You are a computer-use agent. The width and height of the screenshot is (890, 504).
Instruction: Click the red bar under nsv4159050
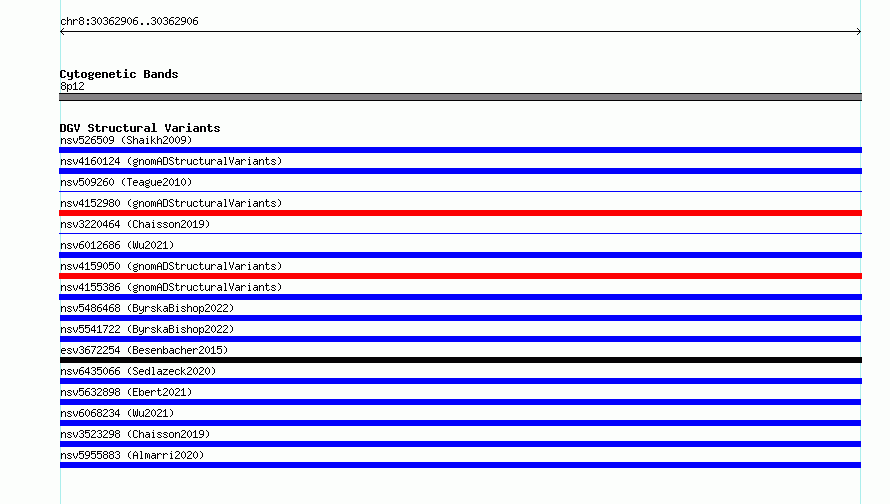pos(460,276)
